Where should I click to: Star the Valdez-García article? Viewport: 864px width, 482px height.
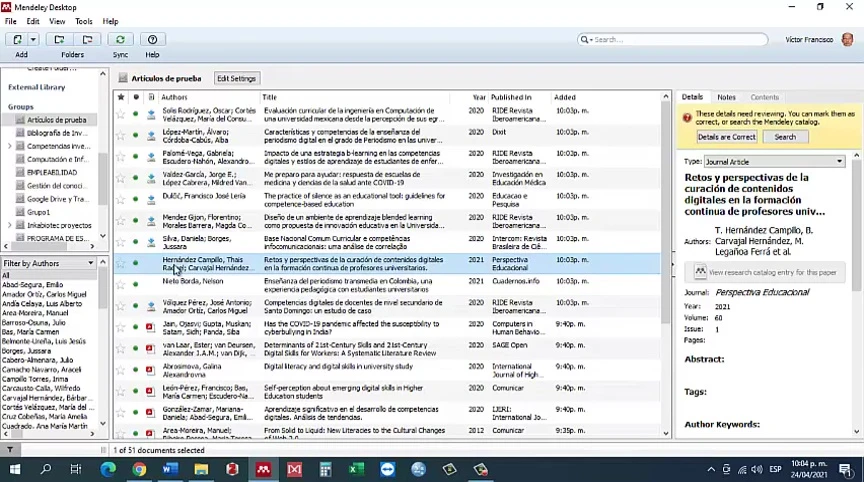point(121,178)
